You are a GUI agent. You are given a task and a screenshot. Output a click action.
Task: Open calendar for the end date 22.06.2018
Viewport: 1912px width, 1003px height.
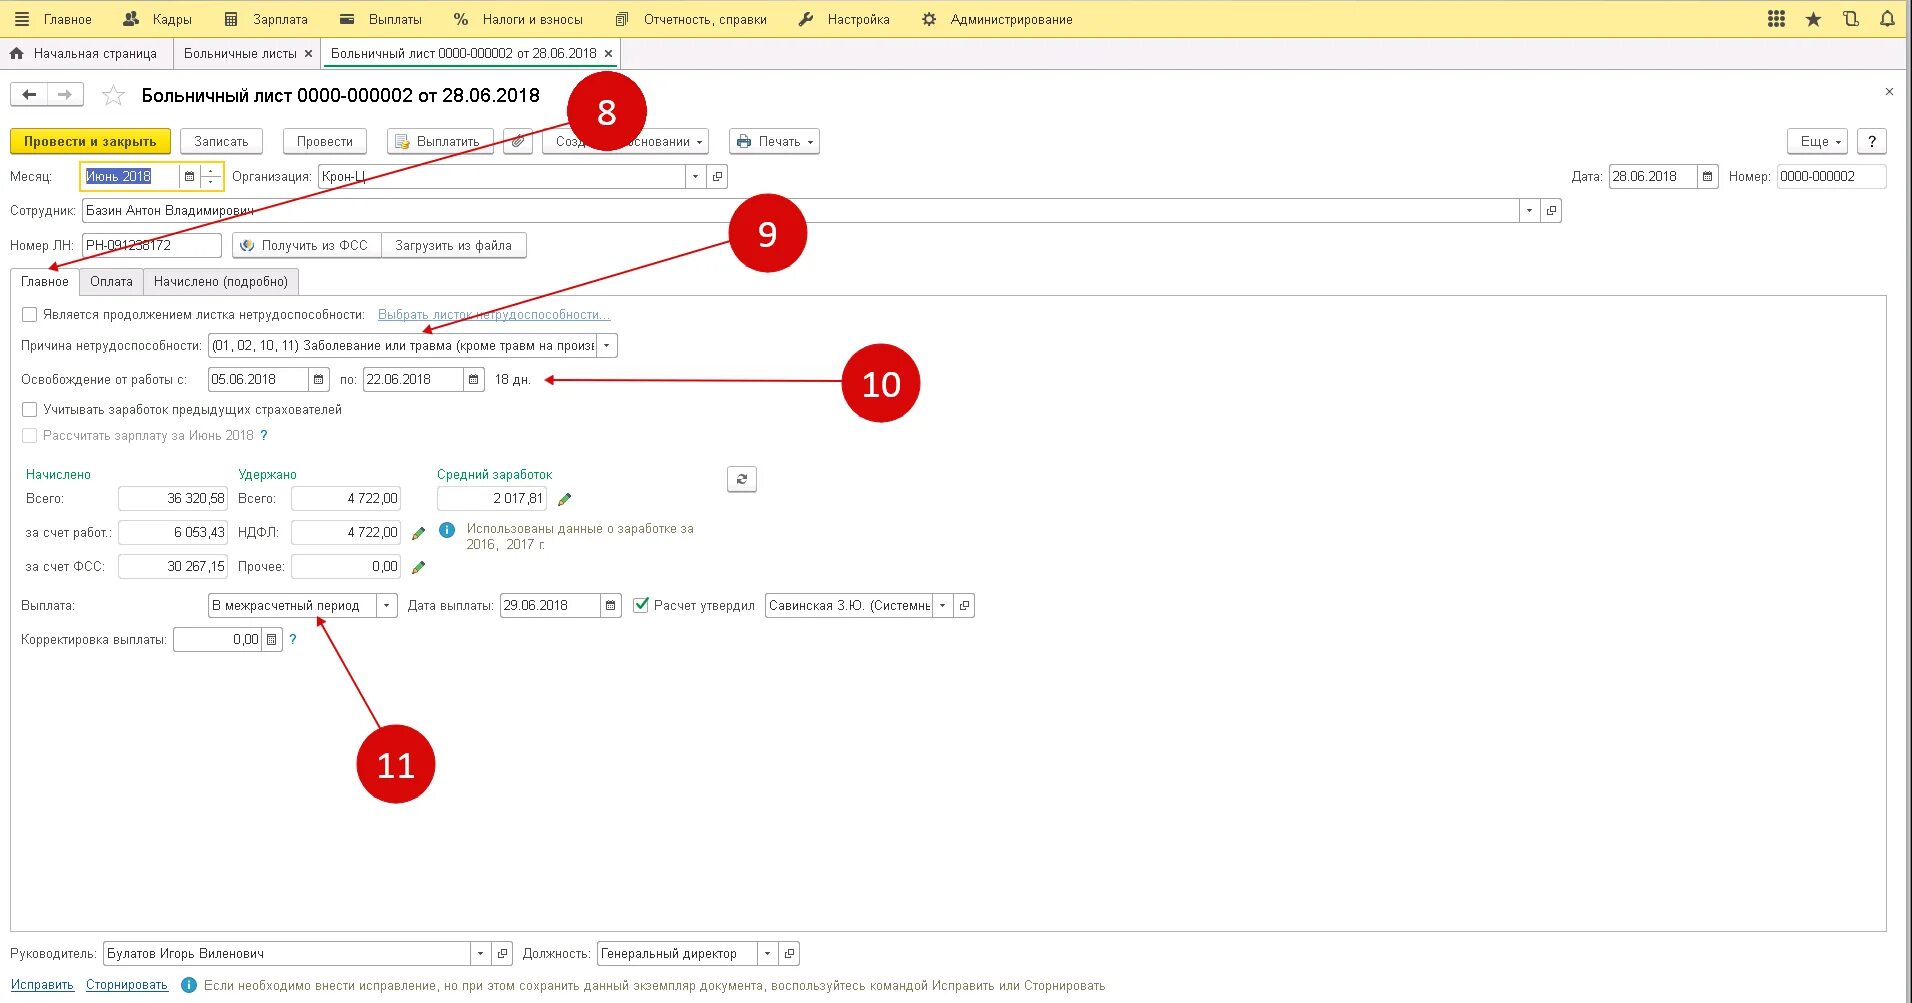pyautogui.click(x=473, y=379)
